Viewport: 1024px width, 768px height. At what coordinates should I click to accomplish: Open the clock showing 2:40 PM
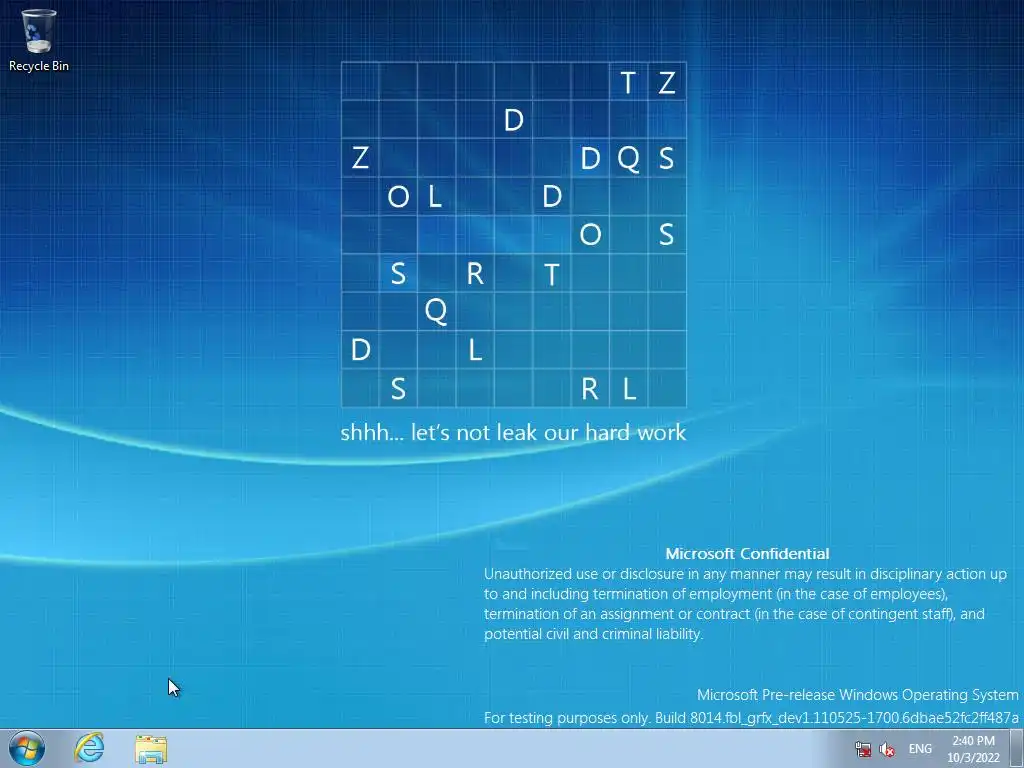click(974, 749)
